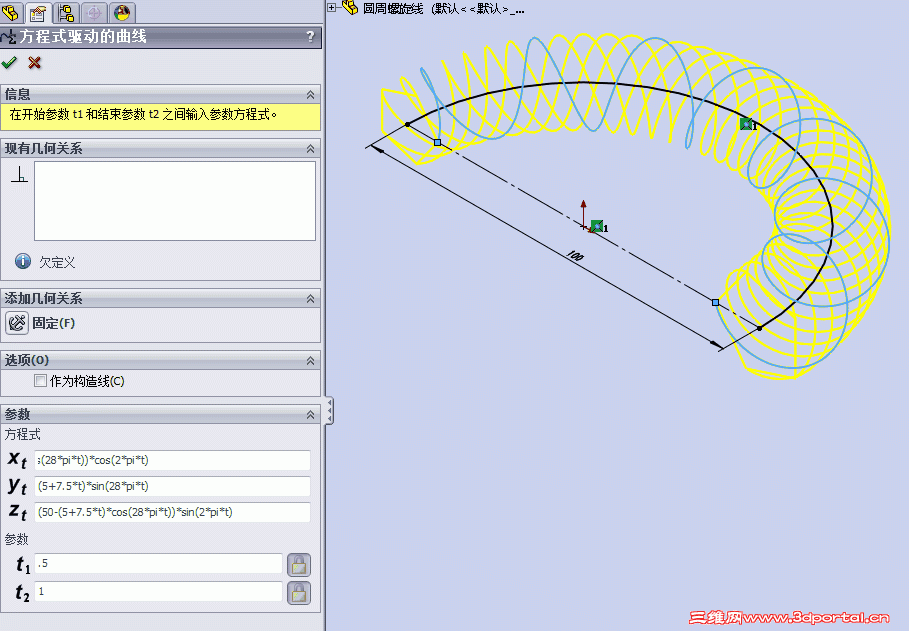Lock the t2 parameter value
The width and height of the screenshot is (909, 631).
tap(298, 593)
